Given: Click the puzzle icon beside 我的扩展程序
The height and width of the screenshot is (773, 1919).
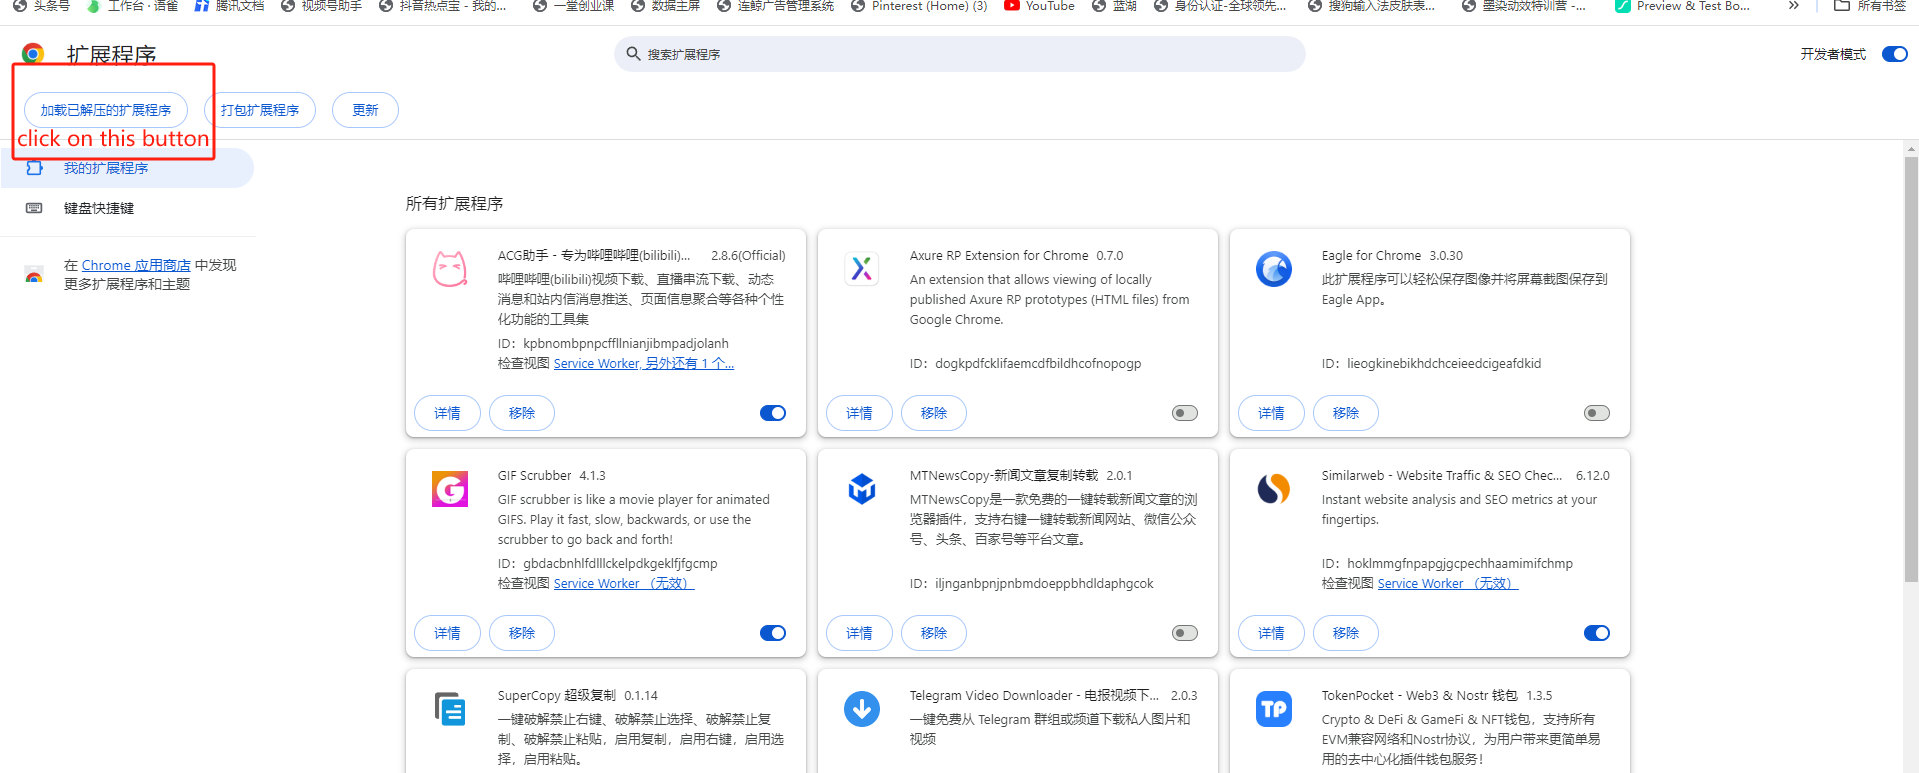Looking at the screenshot, I should click(34, 168).
